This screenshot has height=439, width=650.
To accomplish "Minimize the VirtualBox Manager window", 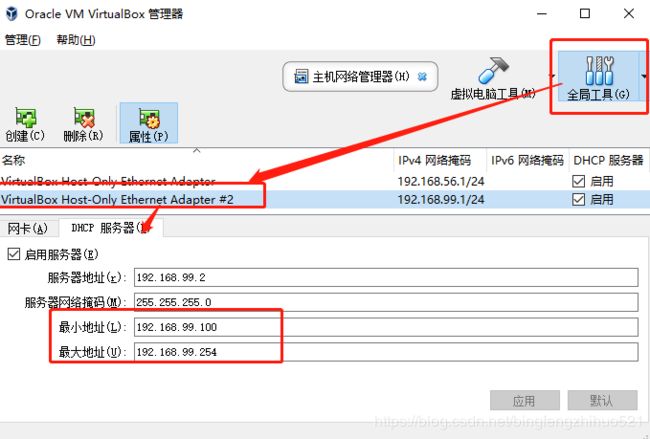I will coord(542,14).
